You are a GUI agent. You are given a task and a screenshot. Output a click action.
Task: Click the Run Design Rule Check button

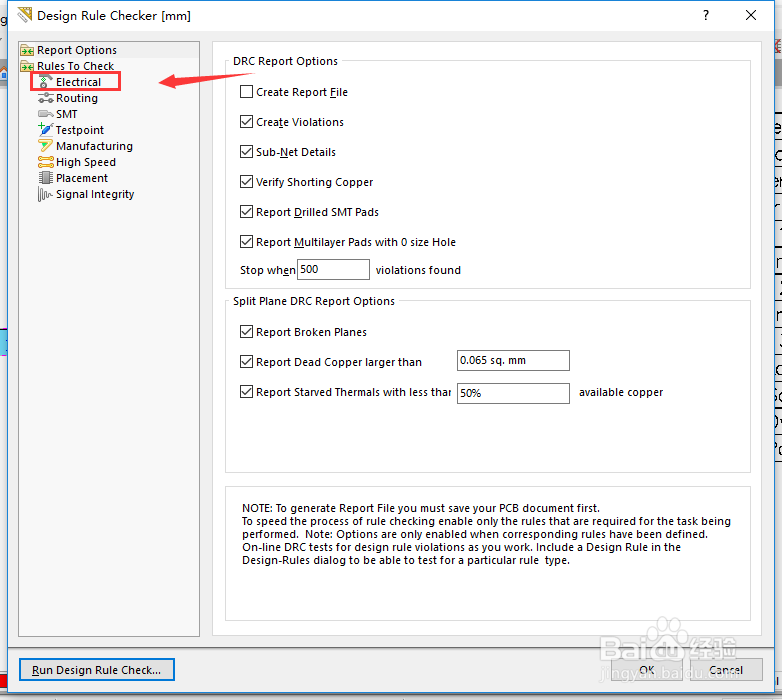97,670
